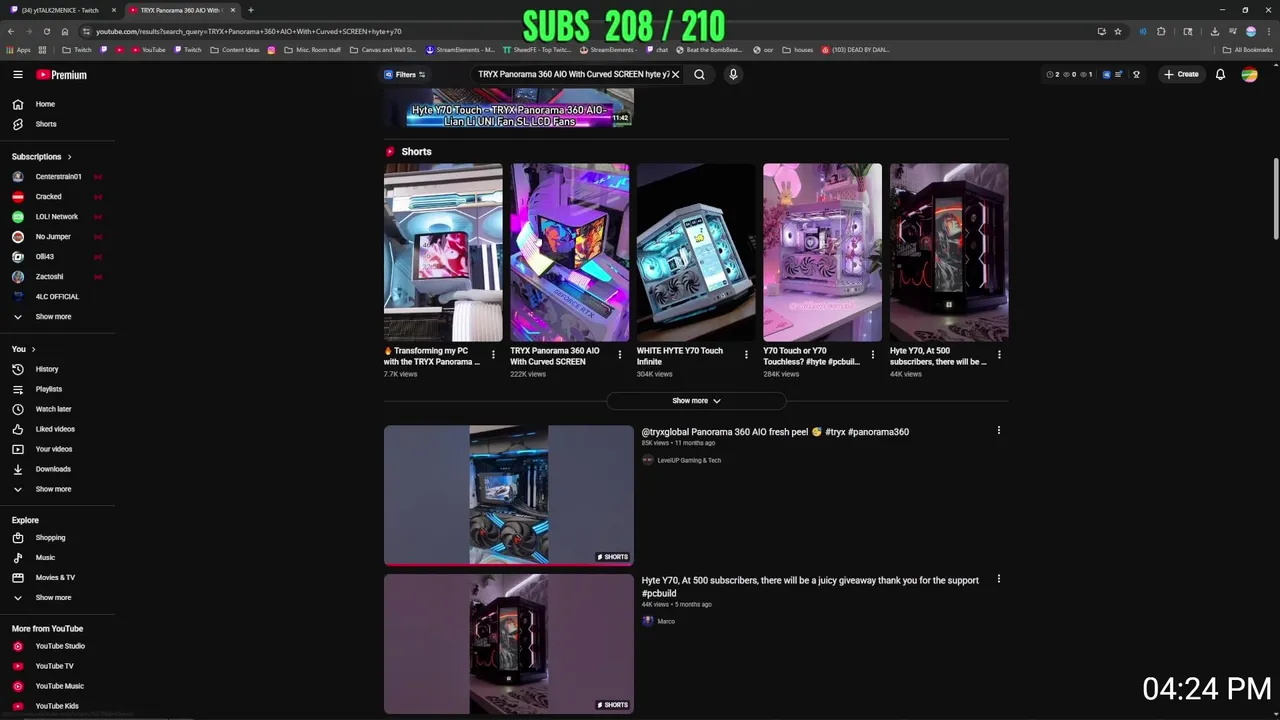Open options for 'WHITE HYTE Y70' short
This screenshot has width=1280, height=720.
[x=746, y=354]
